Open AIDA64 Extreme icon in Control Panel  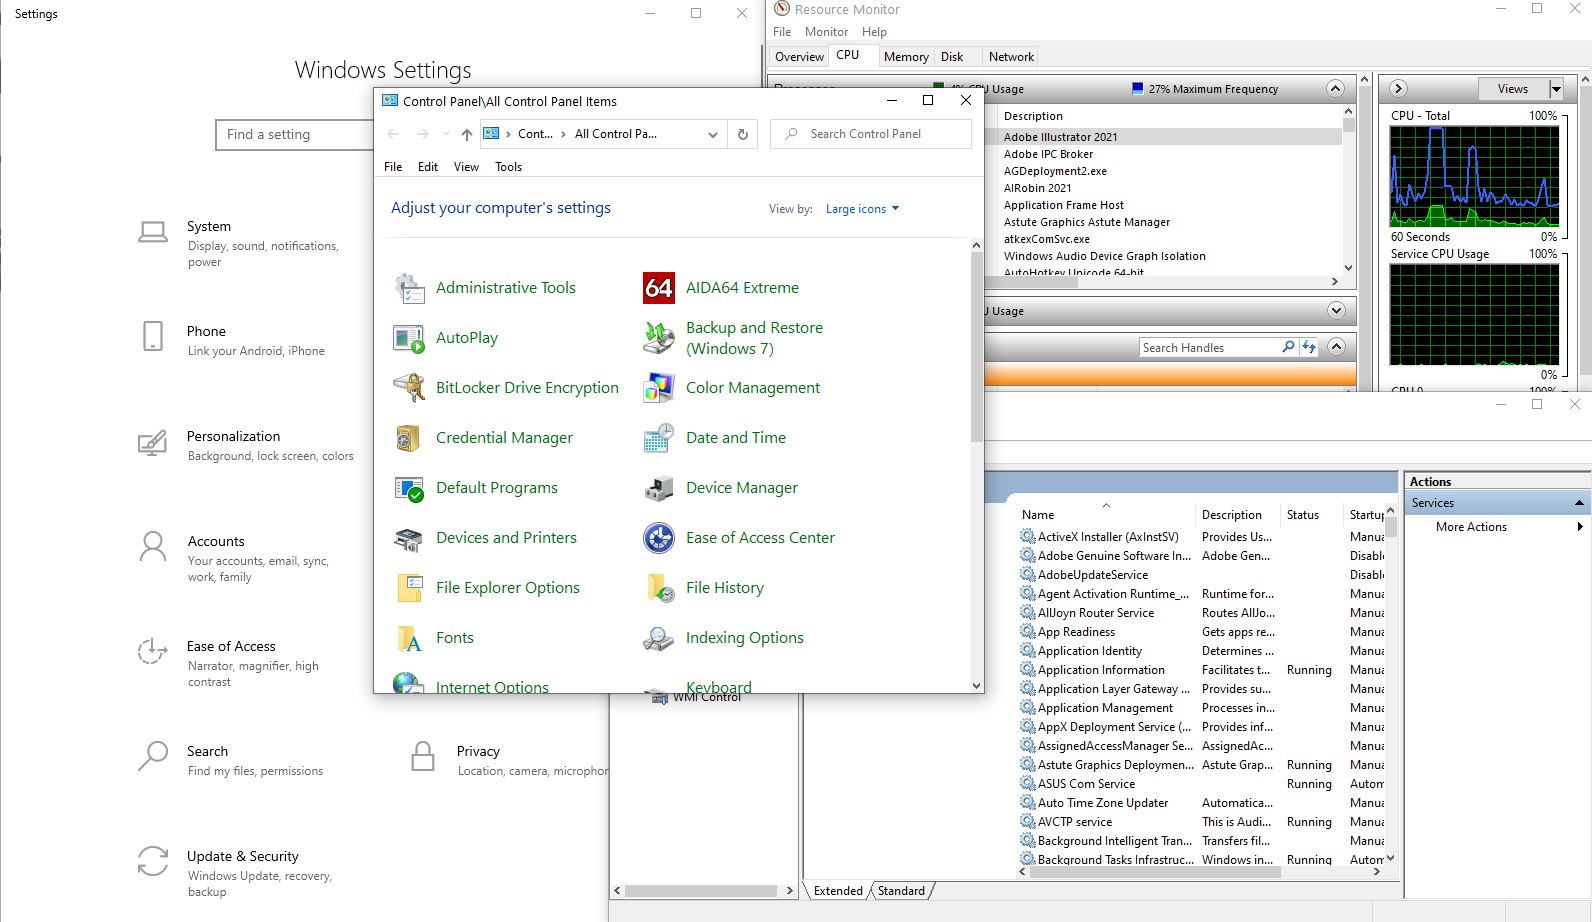[659, 288]
